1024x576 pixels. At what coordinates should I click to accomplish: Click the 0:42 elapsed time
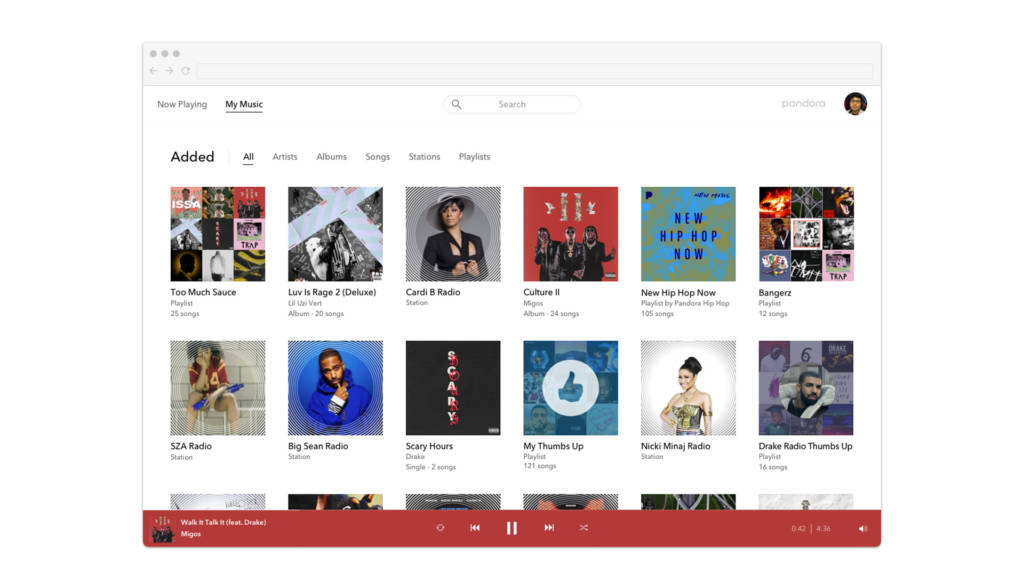click(798, 528)
